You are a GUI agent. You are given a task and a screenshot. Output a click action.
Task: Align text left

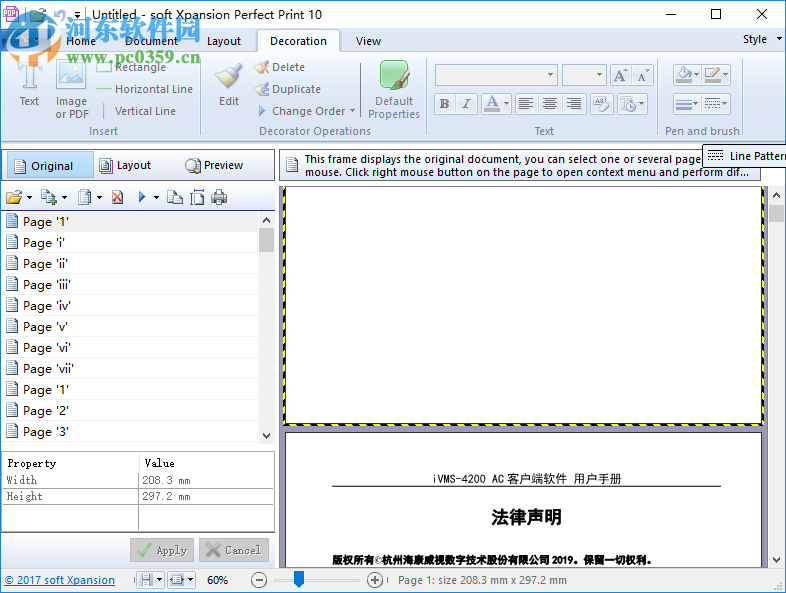(525, 104)
